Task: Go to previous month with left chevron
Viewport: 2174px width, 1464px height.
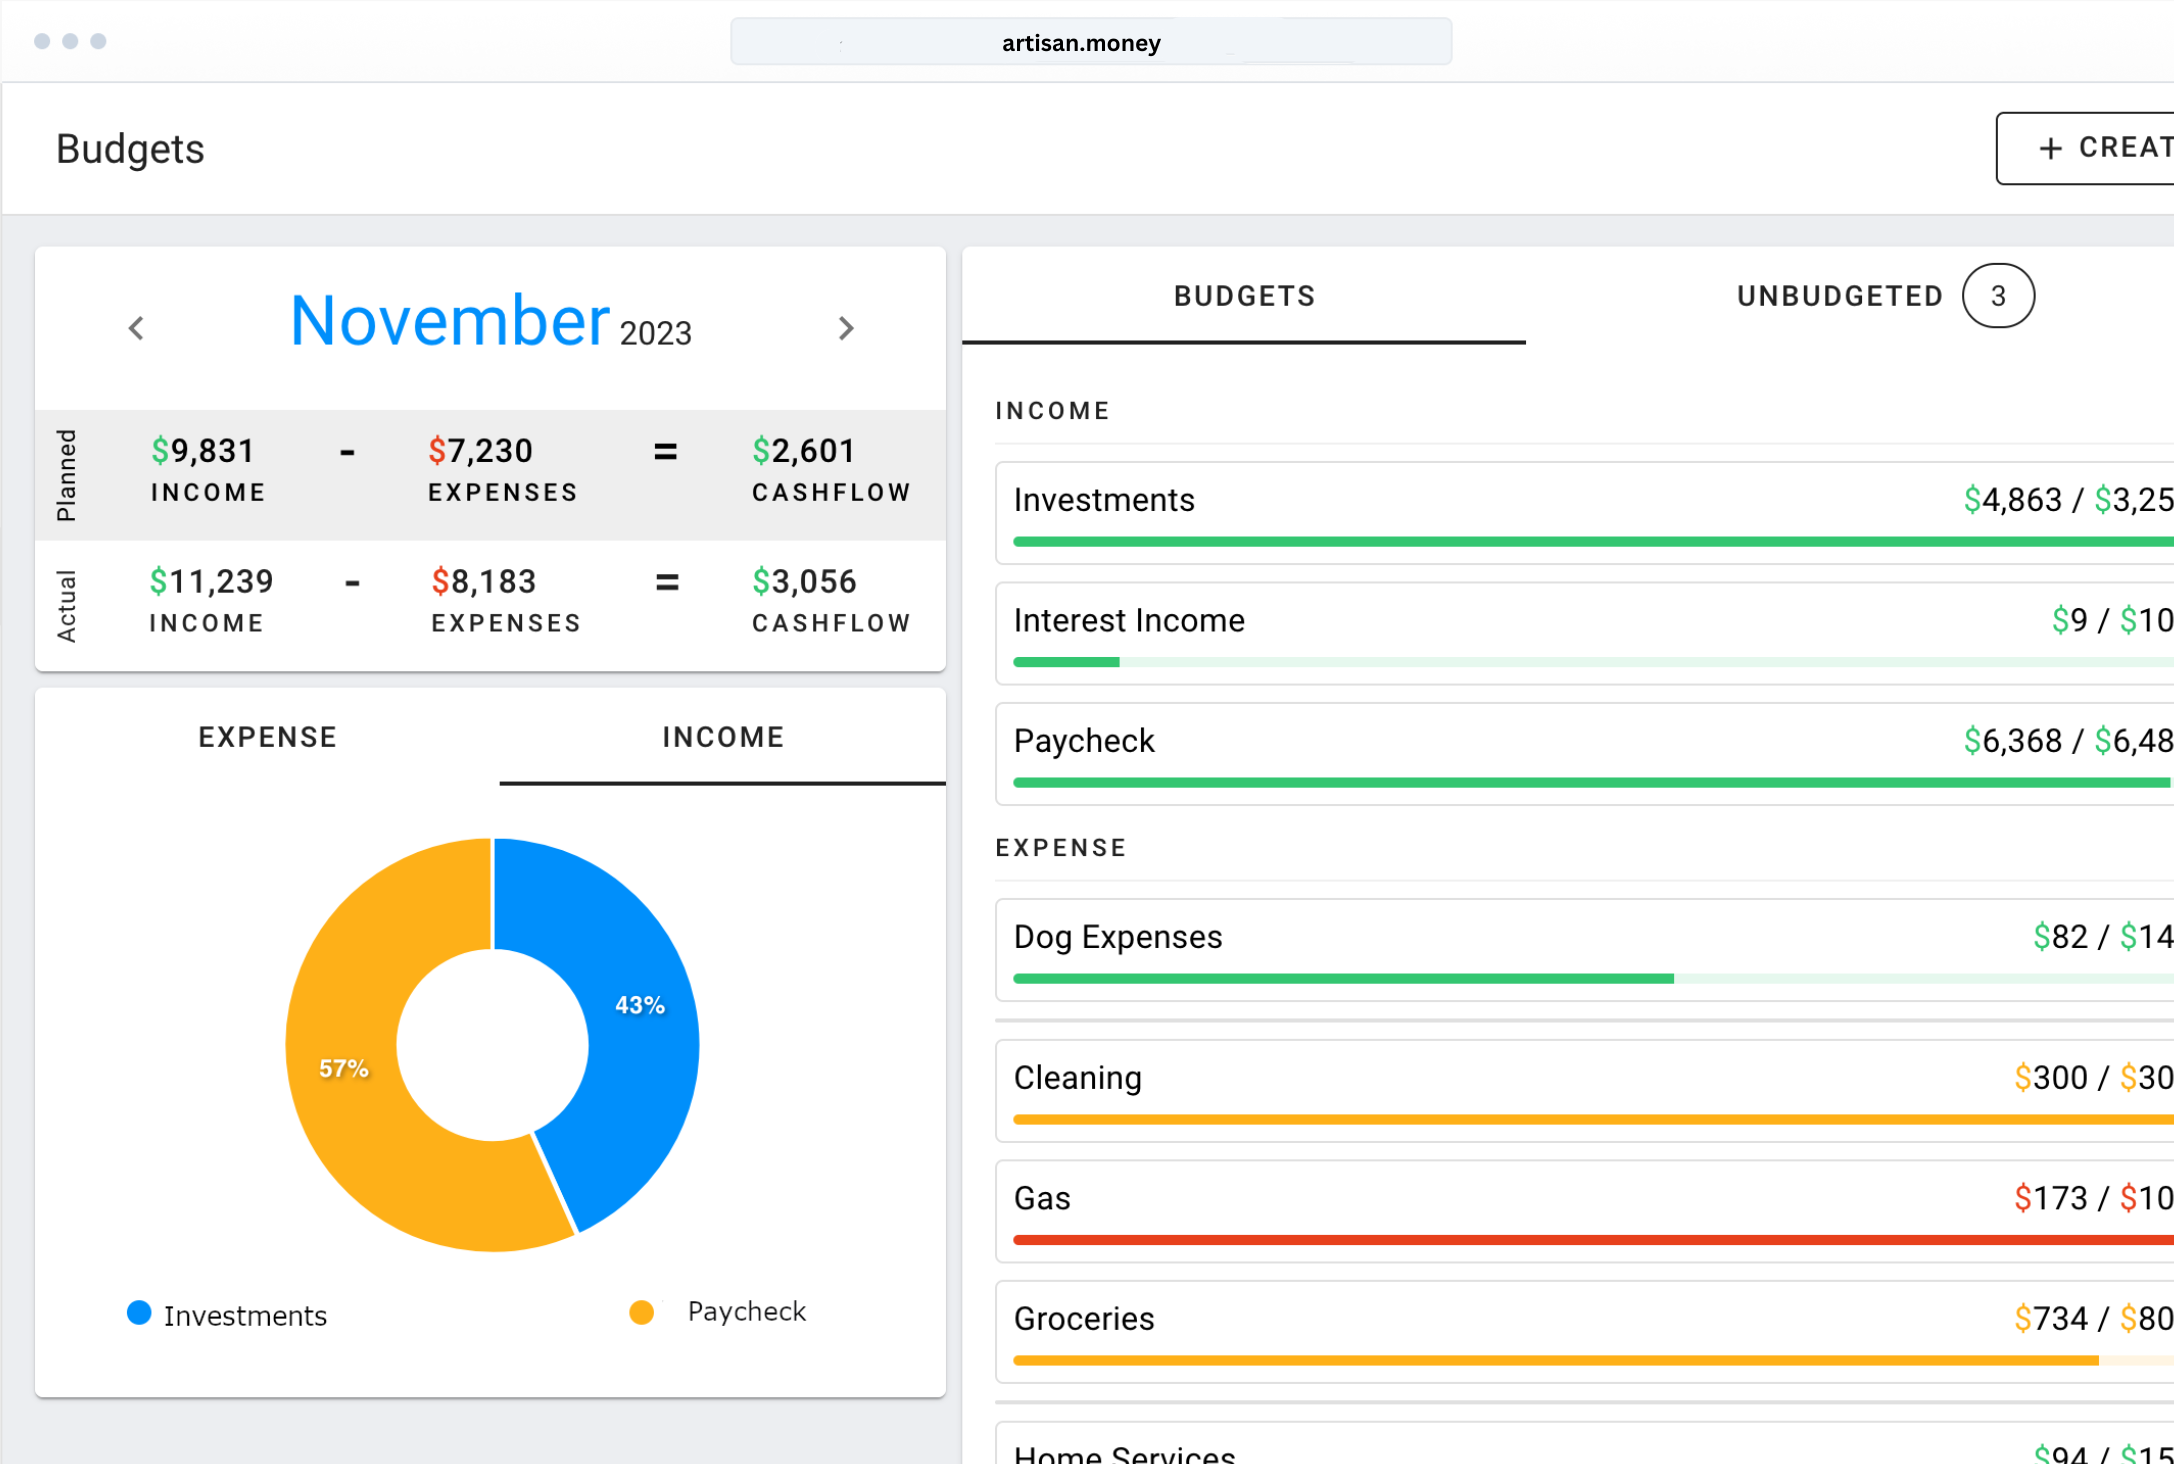Action: 137,328
